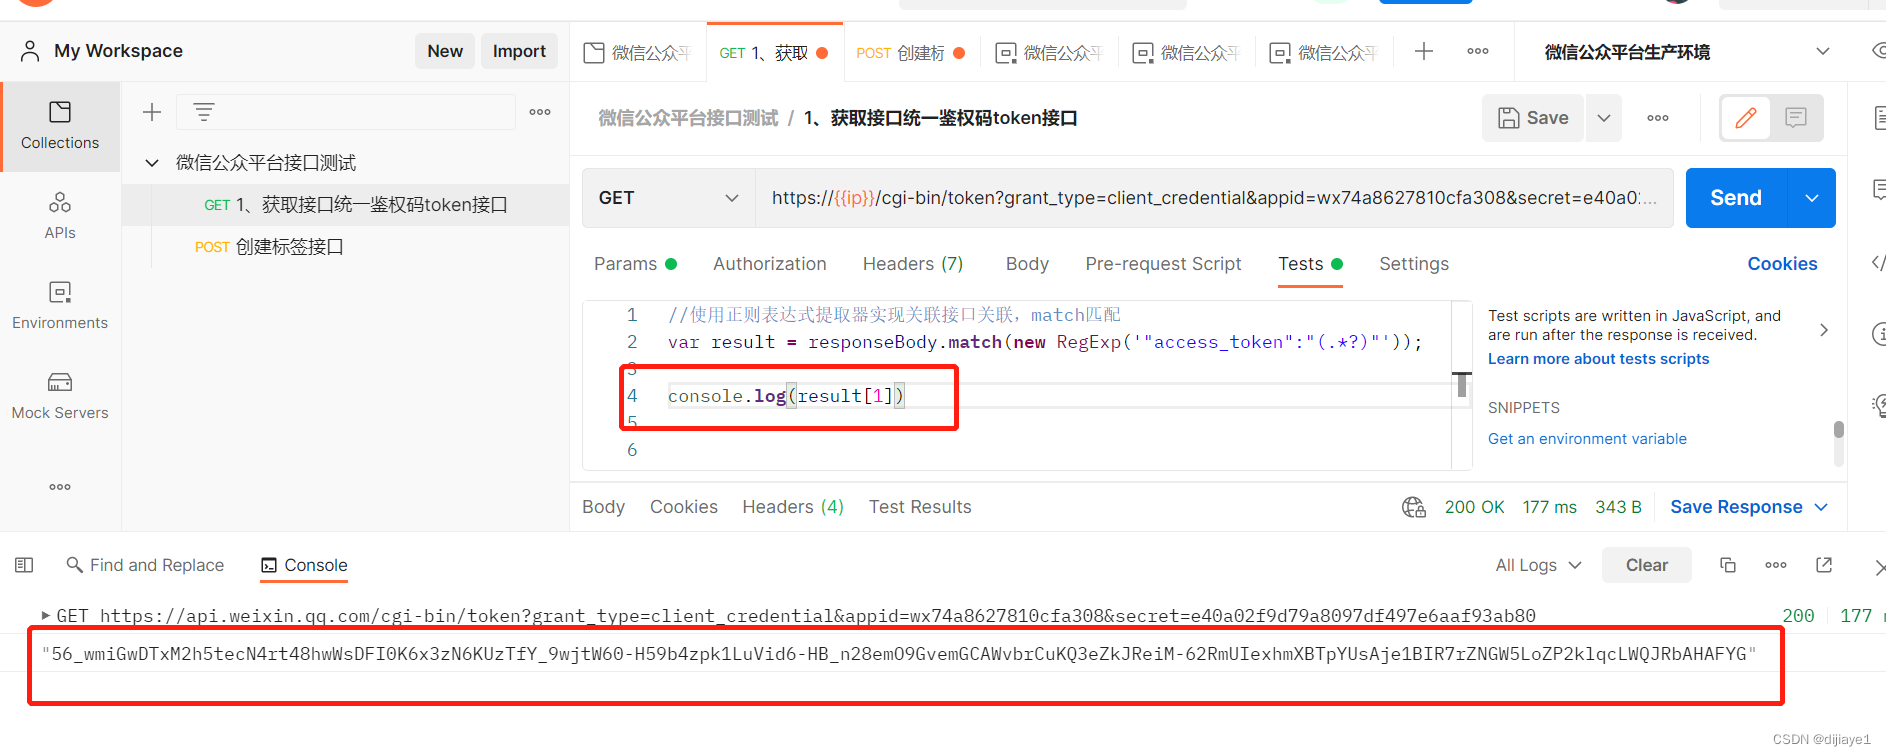Create new collection with the plus icon
The height and width of the screenshot is (756, 1886).
[x=152, y=112]
